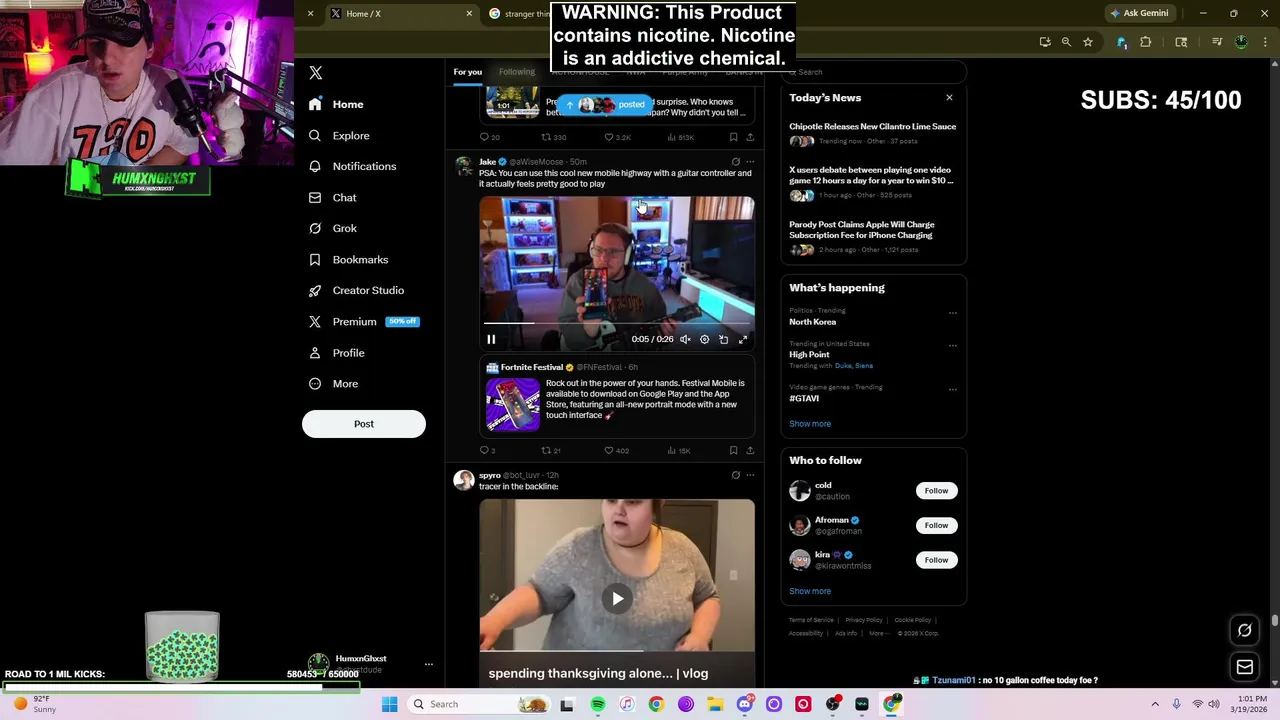Open the #GTAVI trending topic
The height and width of the screenshot is (720, 1280).
(804, 398)
